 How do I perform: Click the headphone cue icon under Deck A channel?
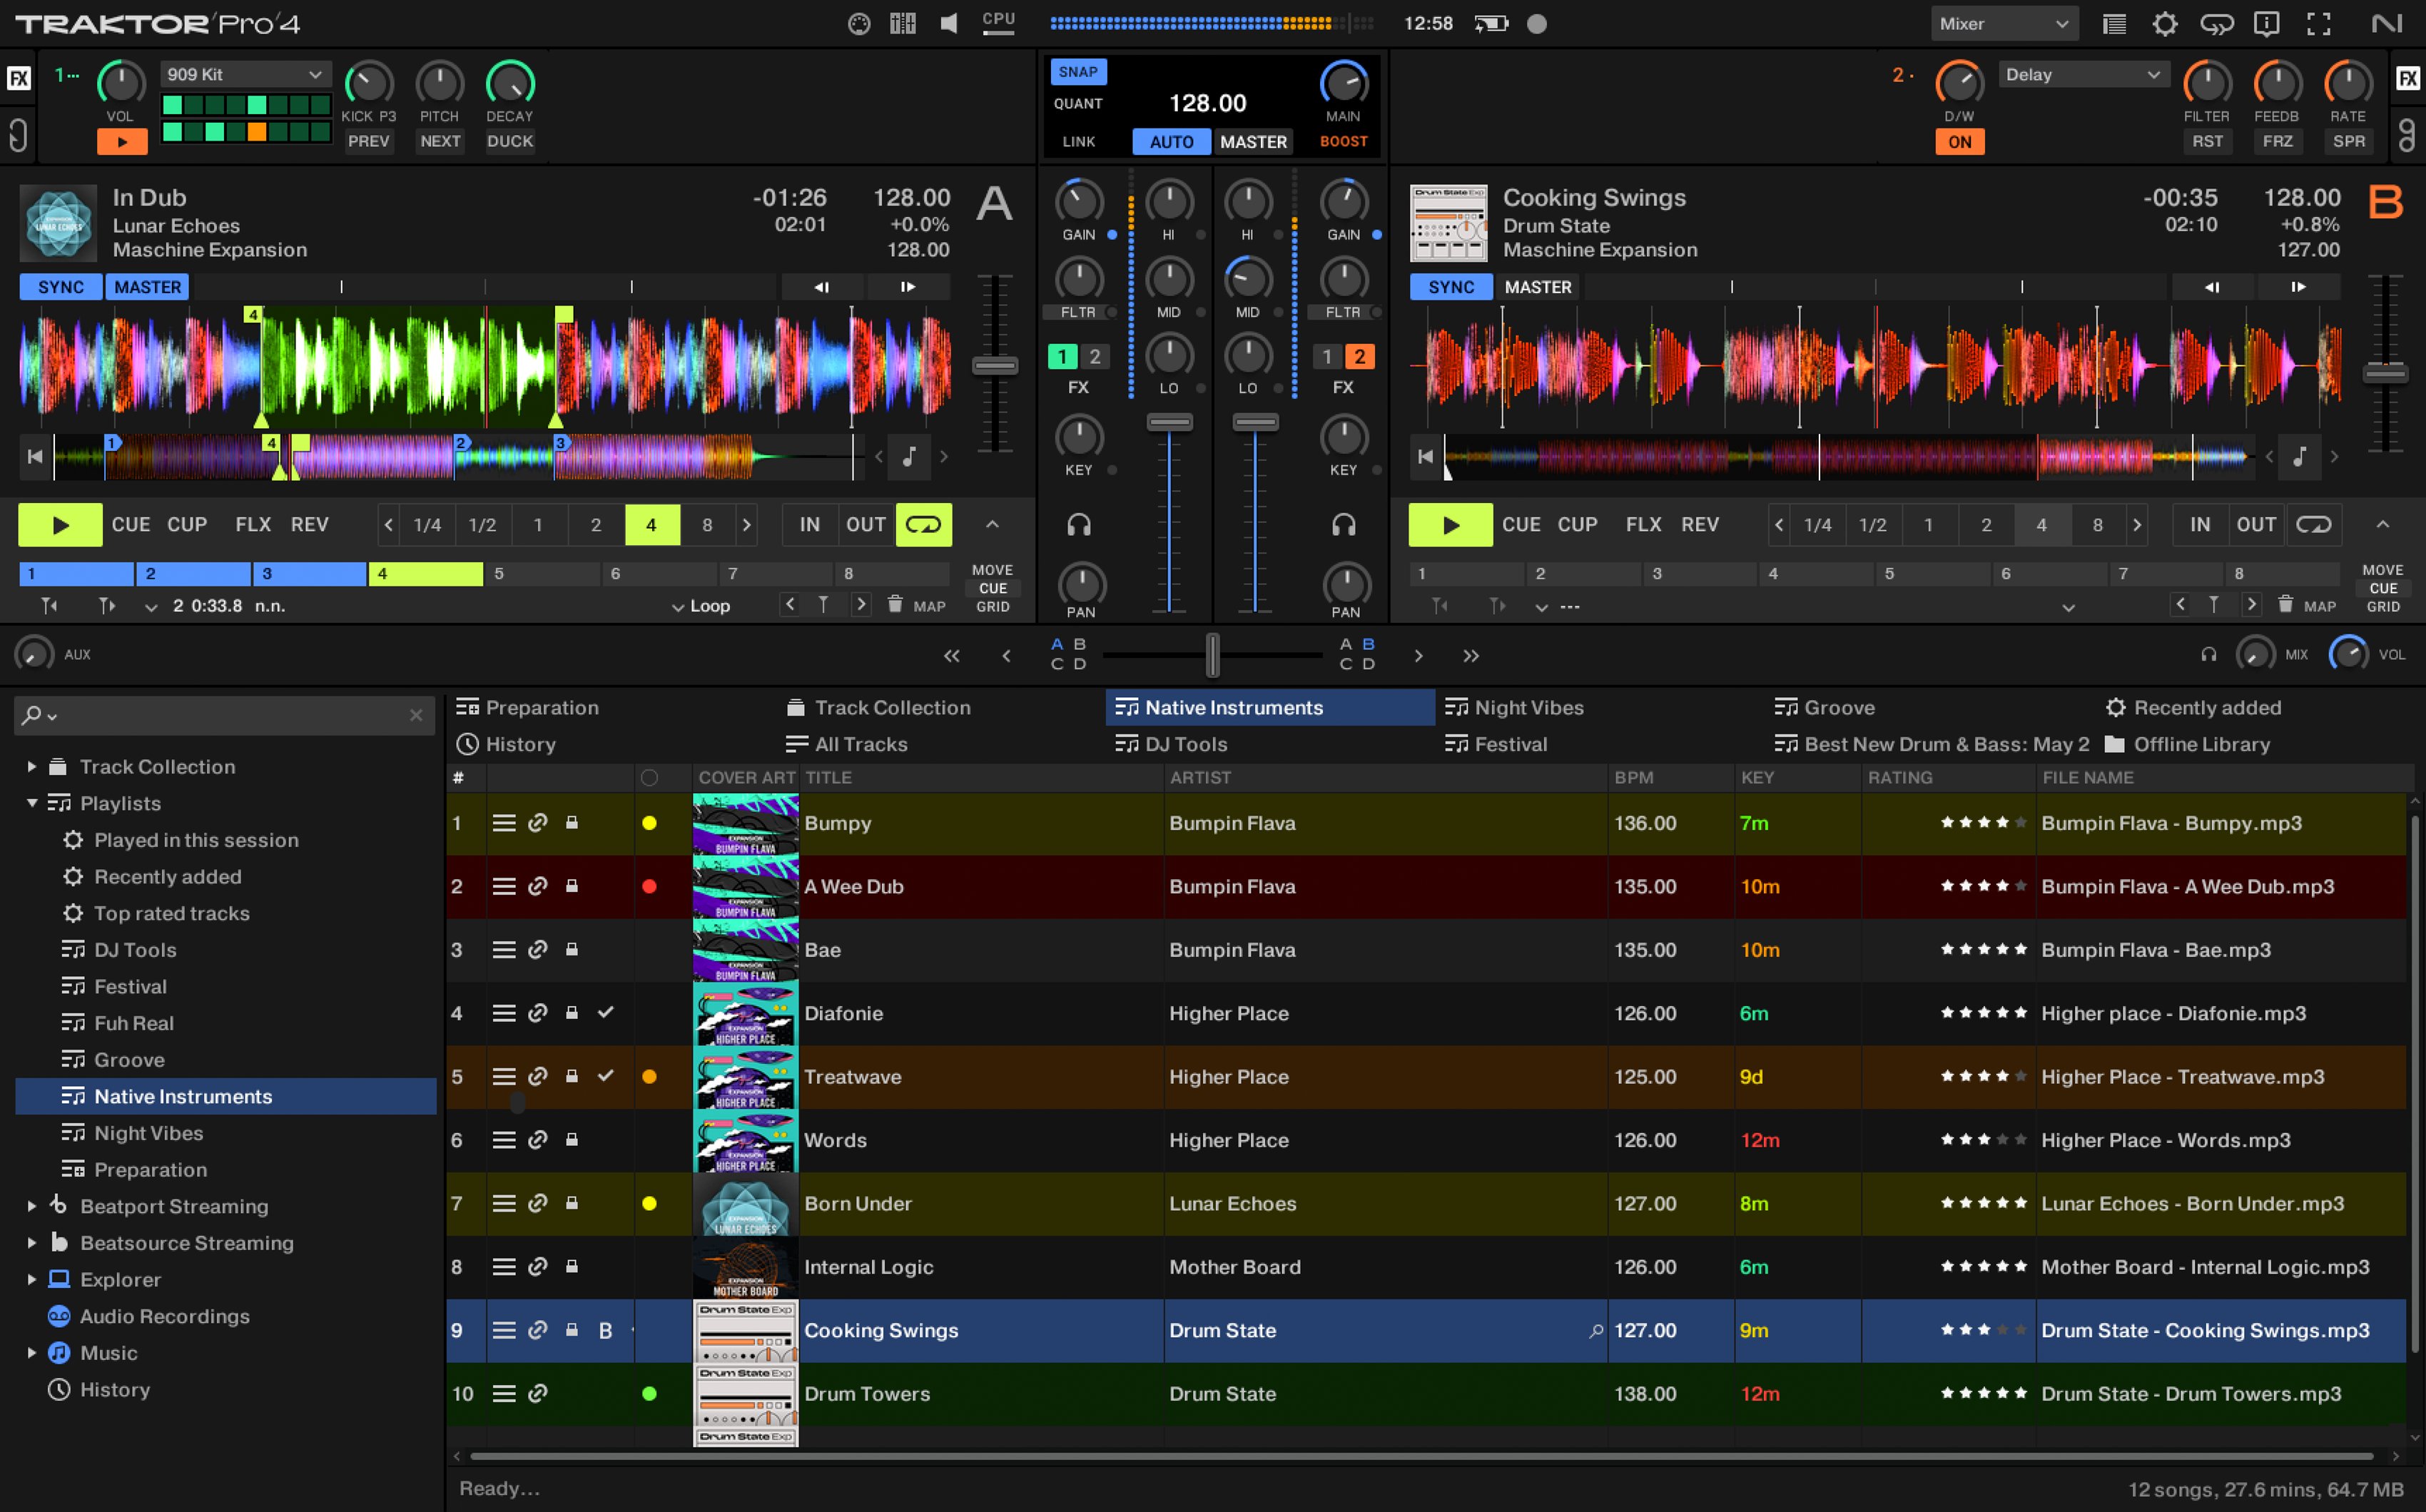(x=1080, y=524)
